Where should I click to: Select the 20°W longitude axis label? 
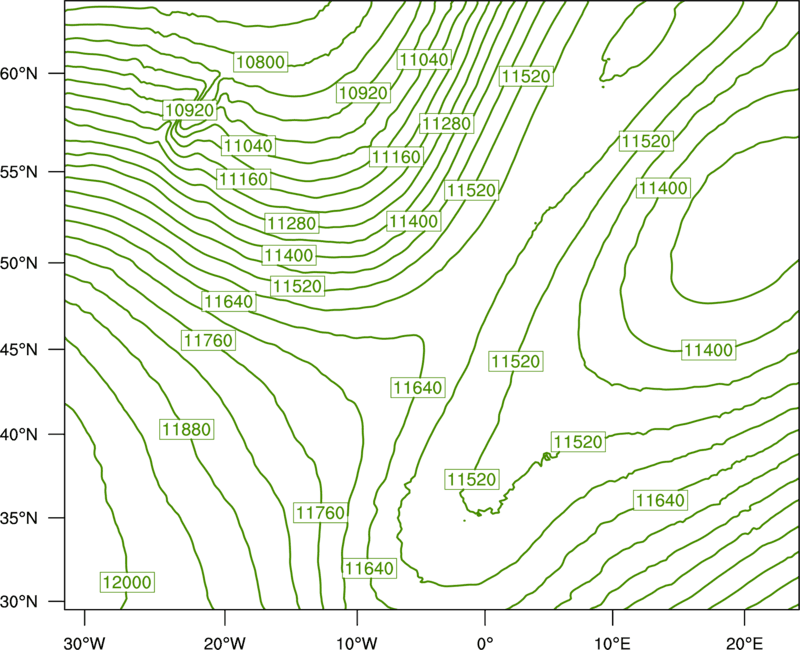point(224,643)
